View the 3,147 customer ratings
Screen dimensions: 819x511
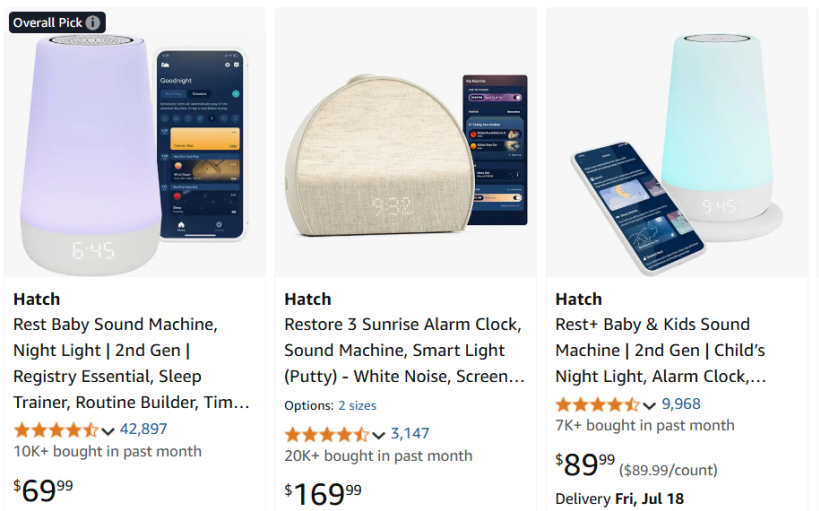[x=410, y=433]
